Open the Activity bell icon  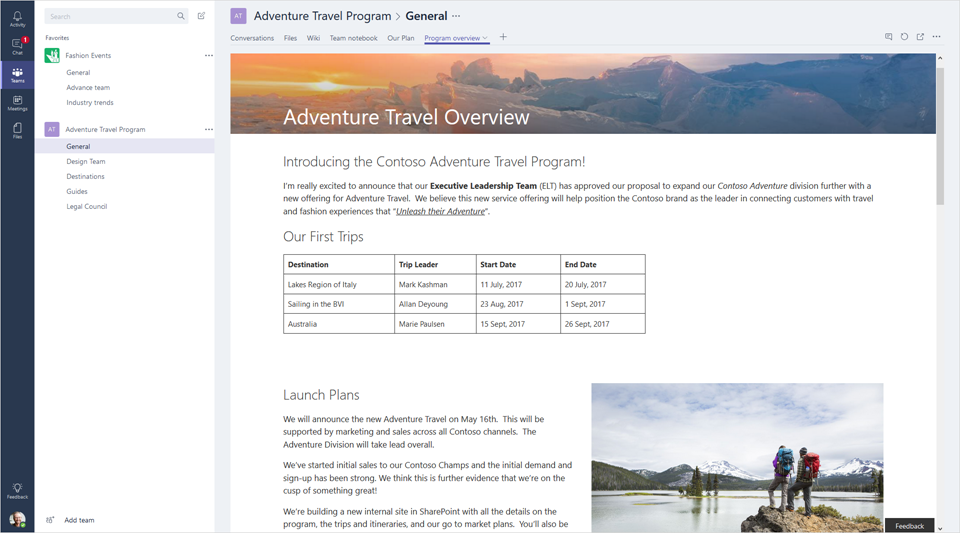tap(17, 18)
